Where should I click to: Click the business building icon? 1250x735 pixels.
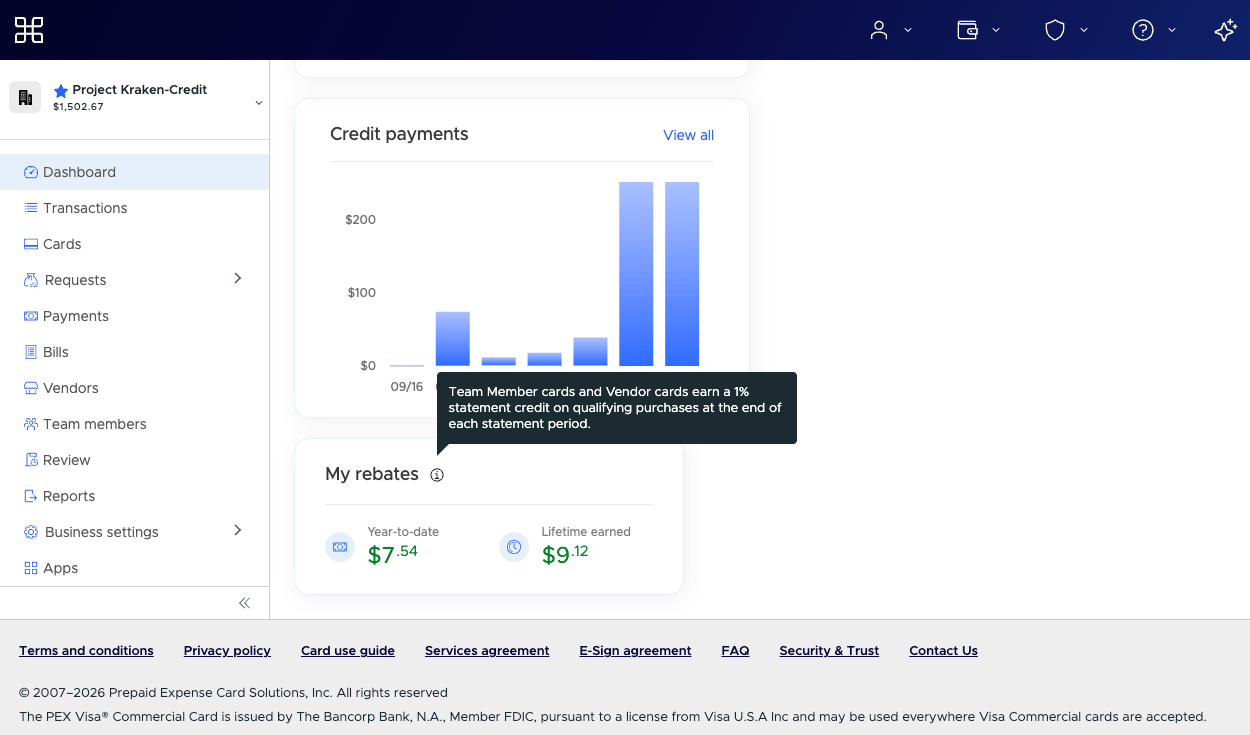point(25,97)
